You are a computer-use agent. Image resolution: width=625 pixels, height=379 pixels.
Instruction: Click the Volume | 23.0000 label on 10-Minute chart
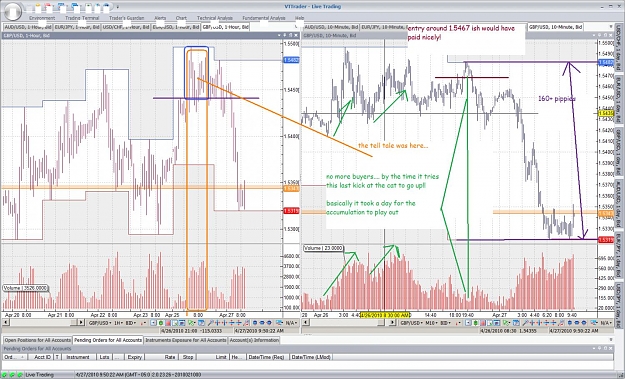[323, 248]
